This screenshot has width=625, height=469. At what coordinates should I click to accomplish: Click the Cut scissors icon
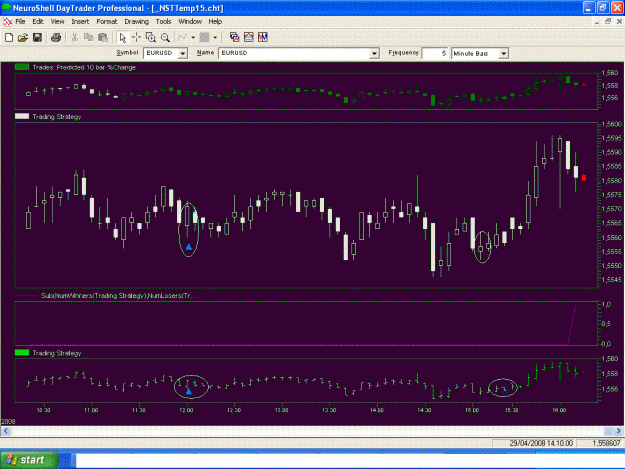click(75, 37)
